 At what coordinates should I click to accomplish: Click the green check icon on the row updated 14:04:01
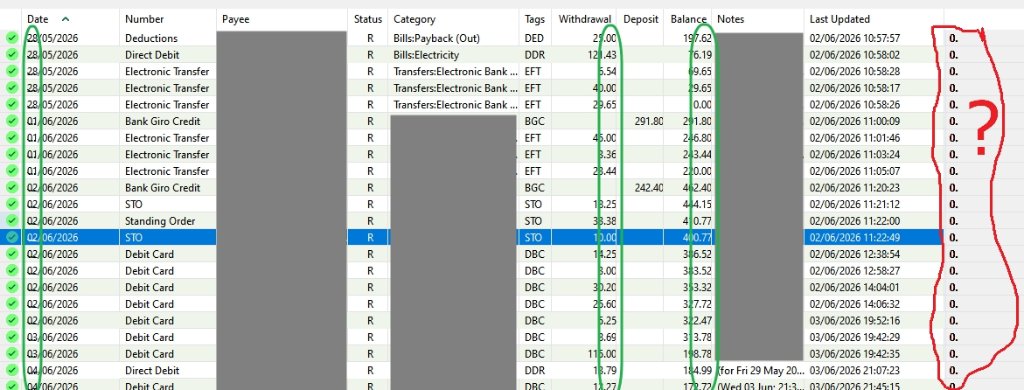pos(12,287)
